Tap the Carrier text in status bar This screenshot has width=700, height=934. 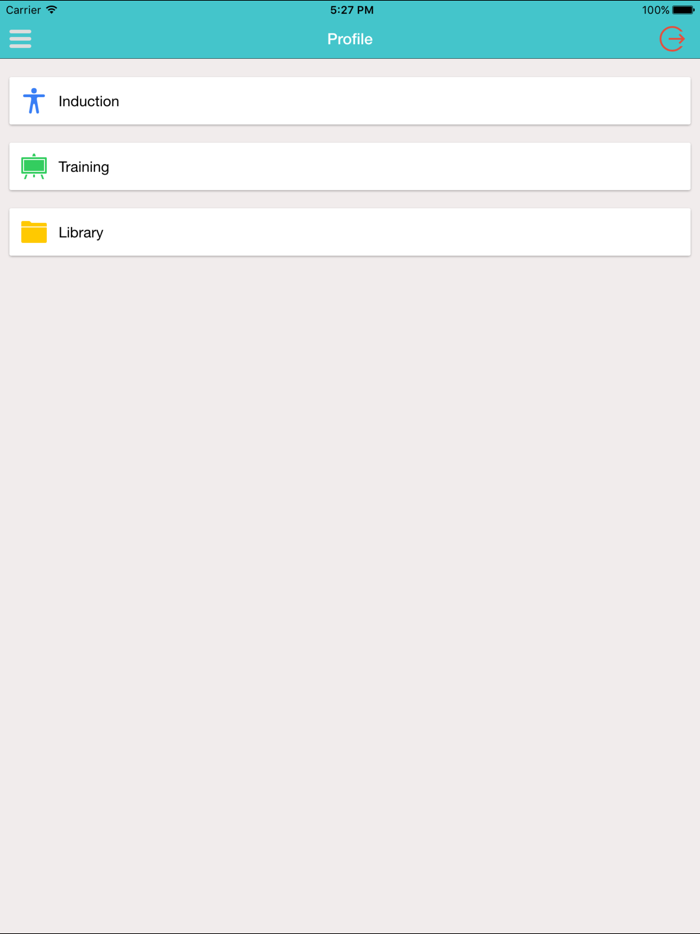(x=23, y=10)
